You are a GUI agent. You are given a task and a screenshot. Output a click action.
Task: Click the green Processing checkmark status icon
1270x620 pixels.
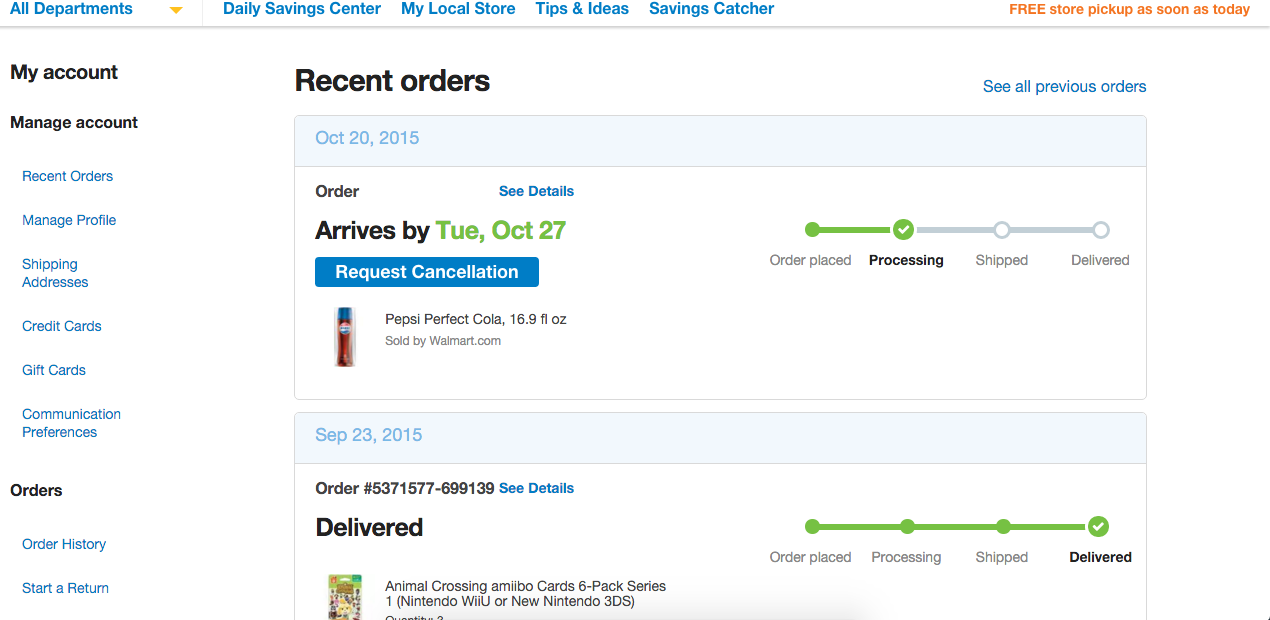(x=903, y=230)
